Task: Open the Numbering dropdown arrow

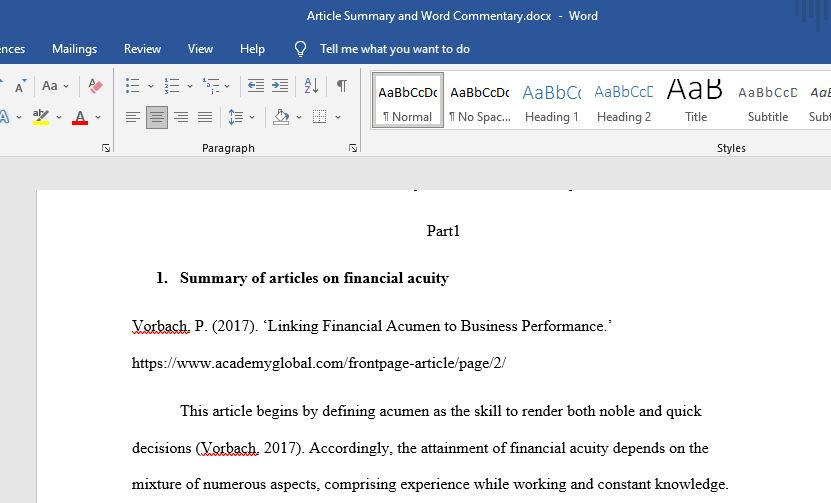Action: (189, 86)
